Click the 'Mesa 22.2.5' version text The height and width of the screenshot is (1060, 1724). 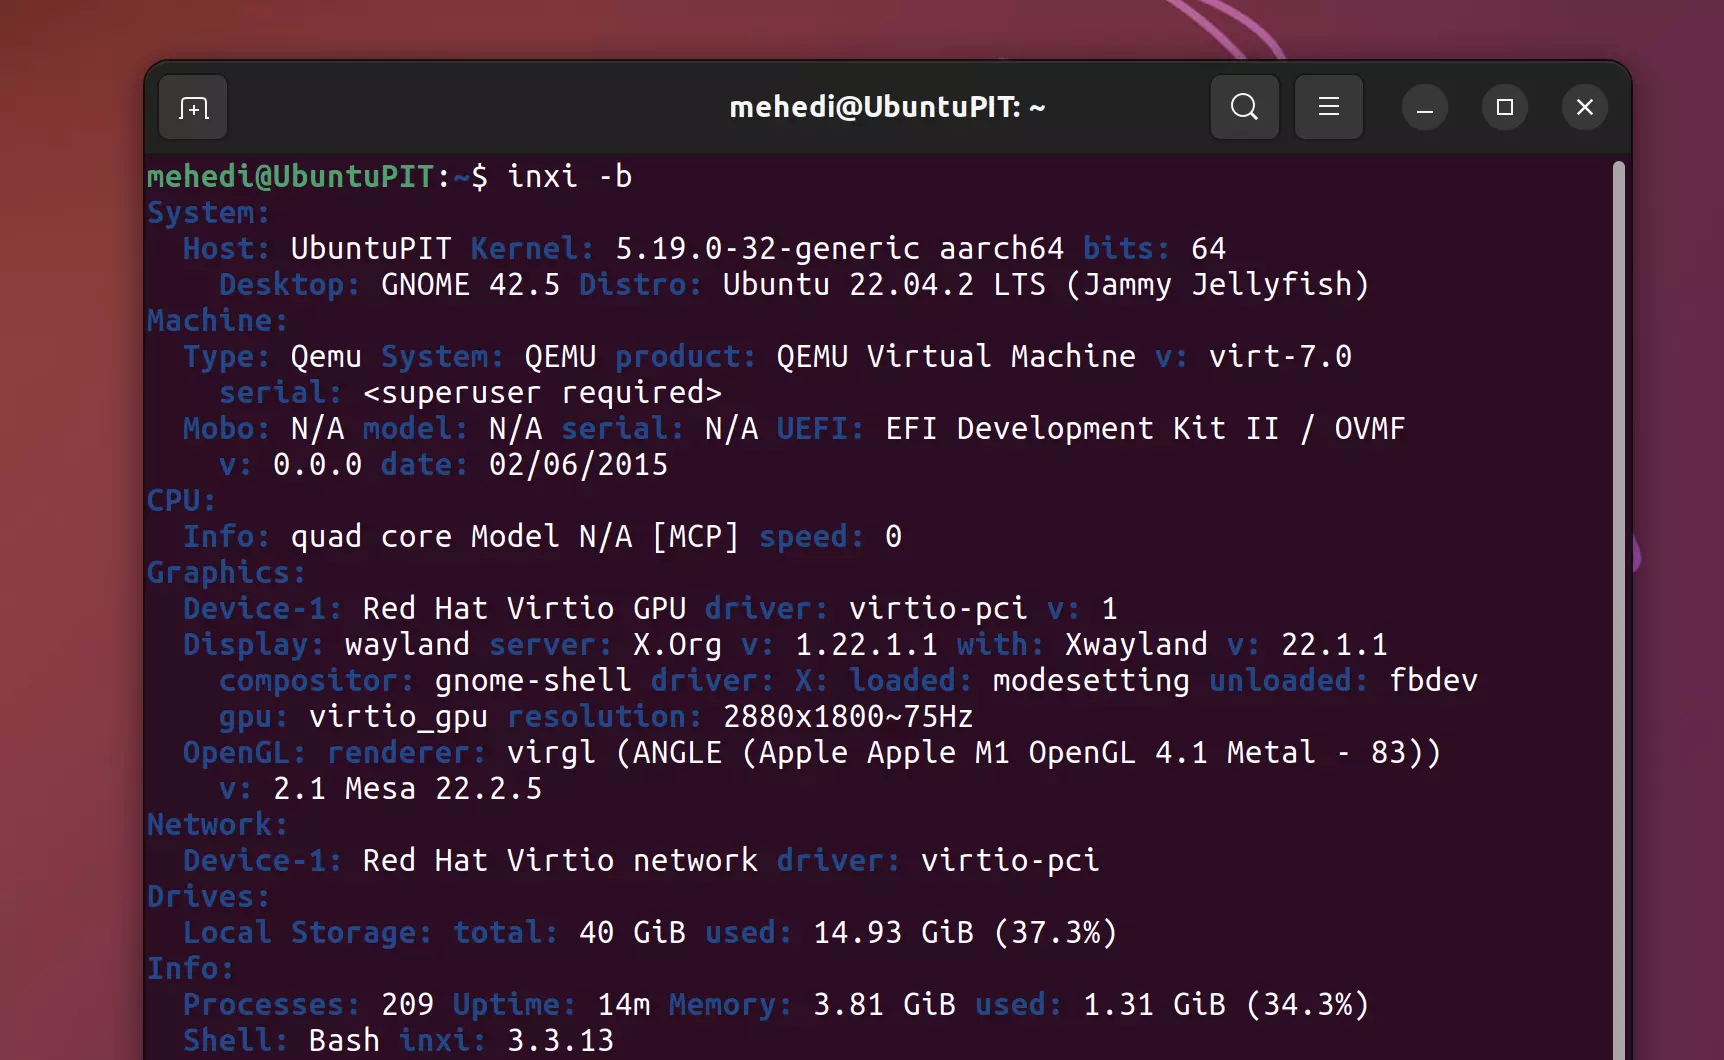(443, 789)
